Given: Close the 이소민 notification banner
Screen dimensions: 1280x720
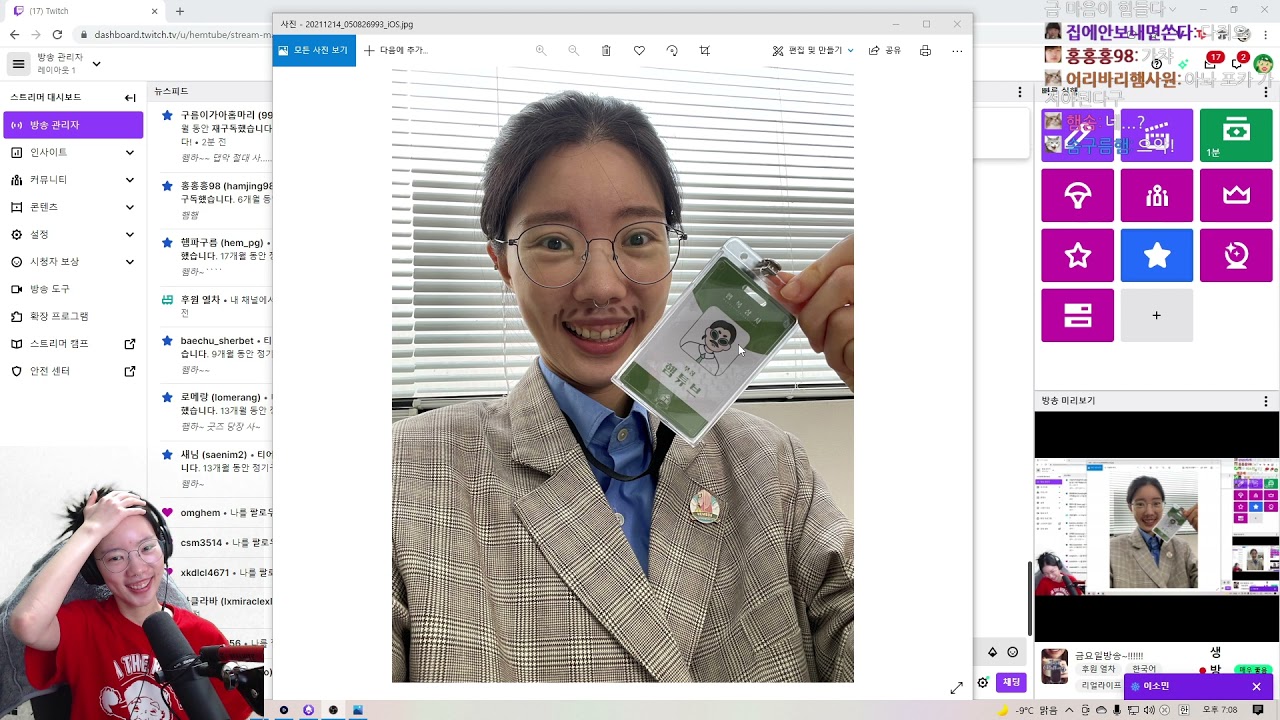Looking at the screenshot, I should [x=1257, y=686].
